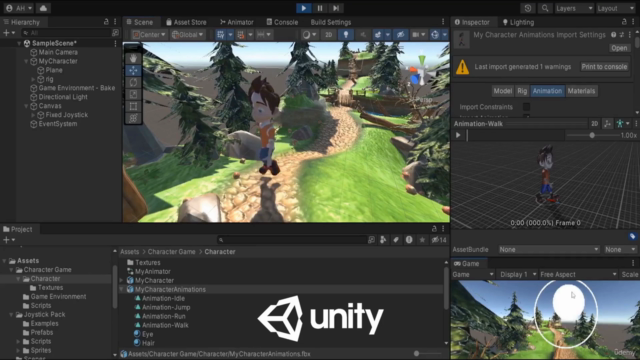Switch to the Console tab

click(282, 22)
